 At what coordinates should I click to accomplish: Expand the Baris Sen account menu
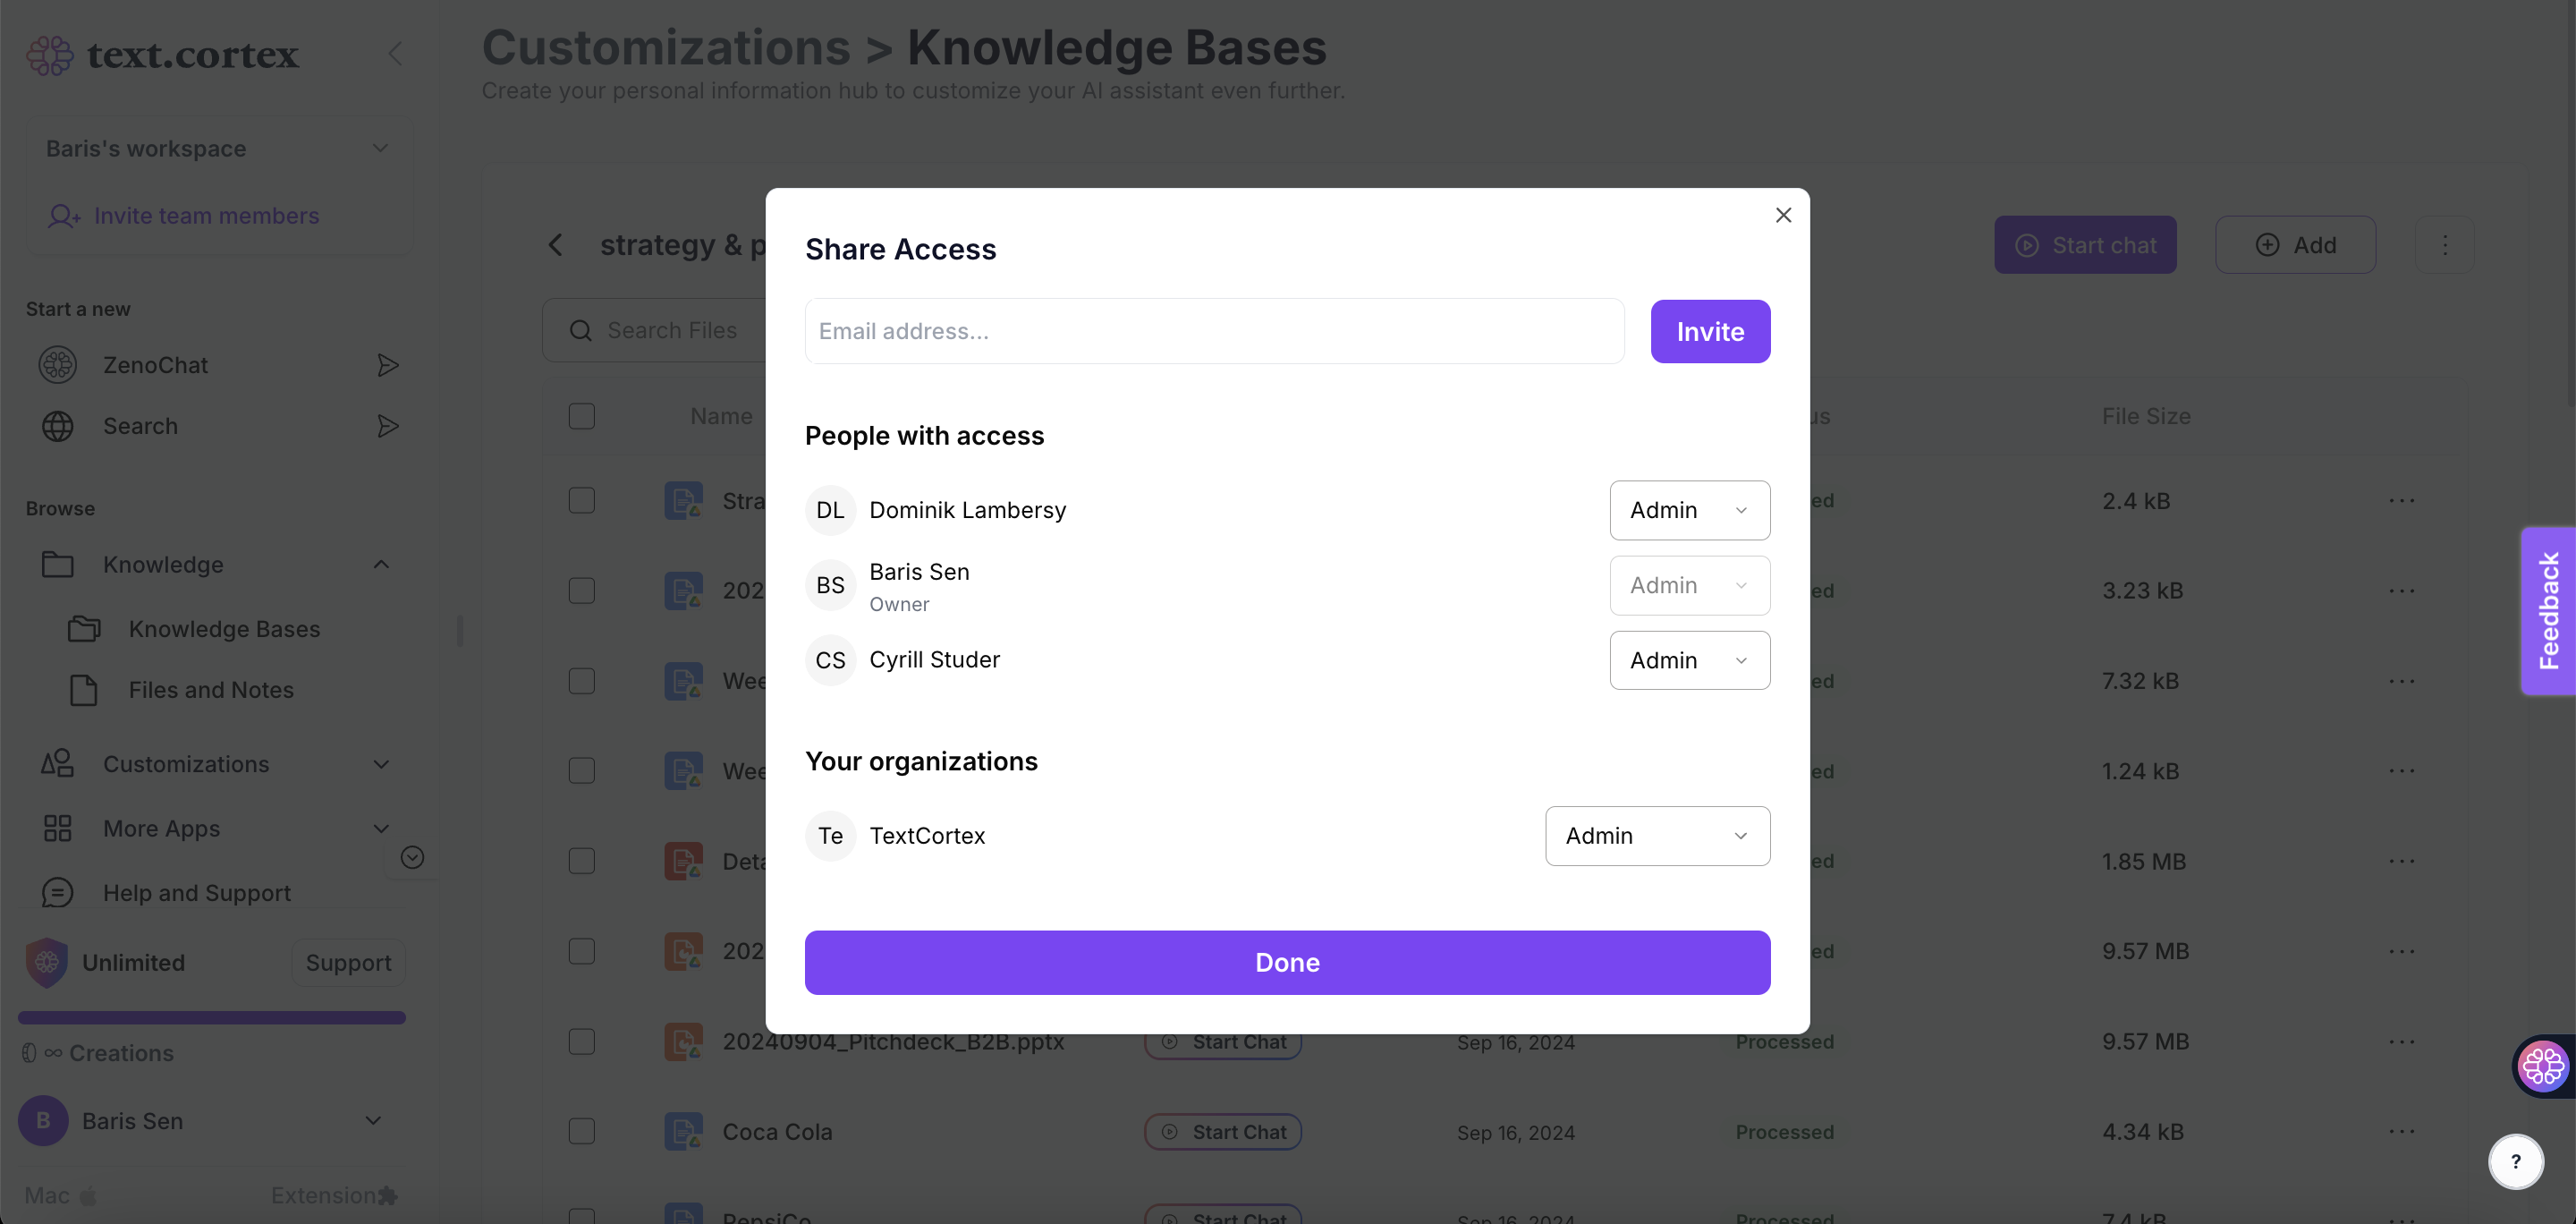pos(373,1121)
